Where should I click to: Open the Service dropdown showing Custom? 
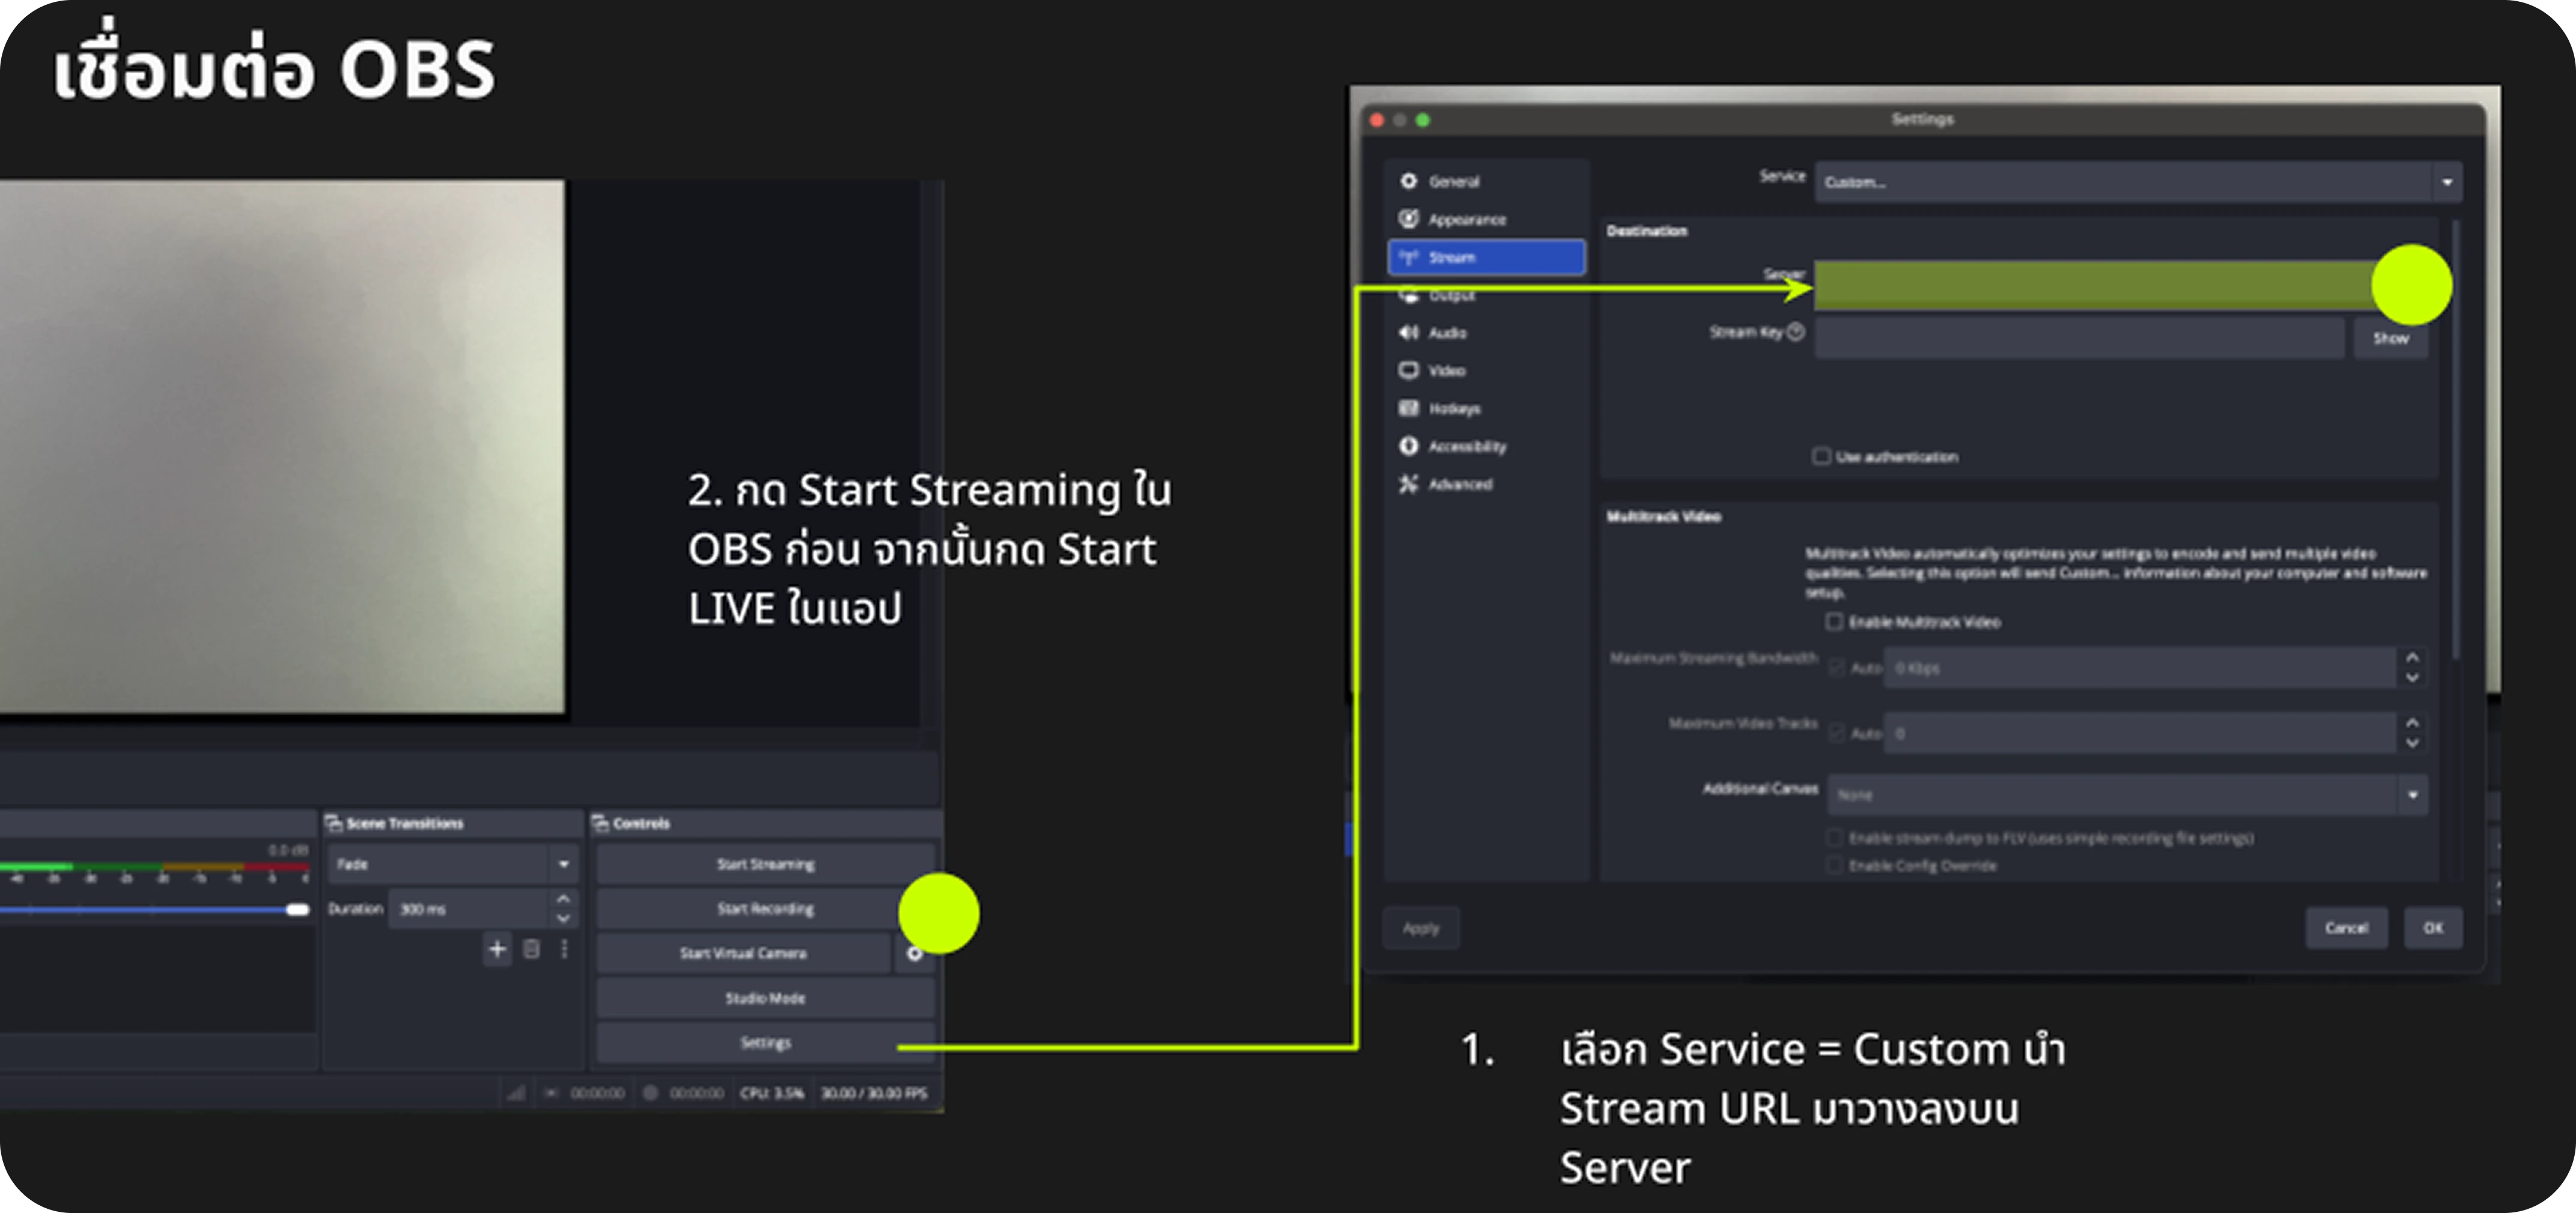coord(2138,182)
